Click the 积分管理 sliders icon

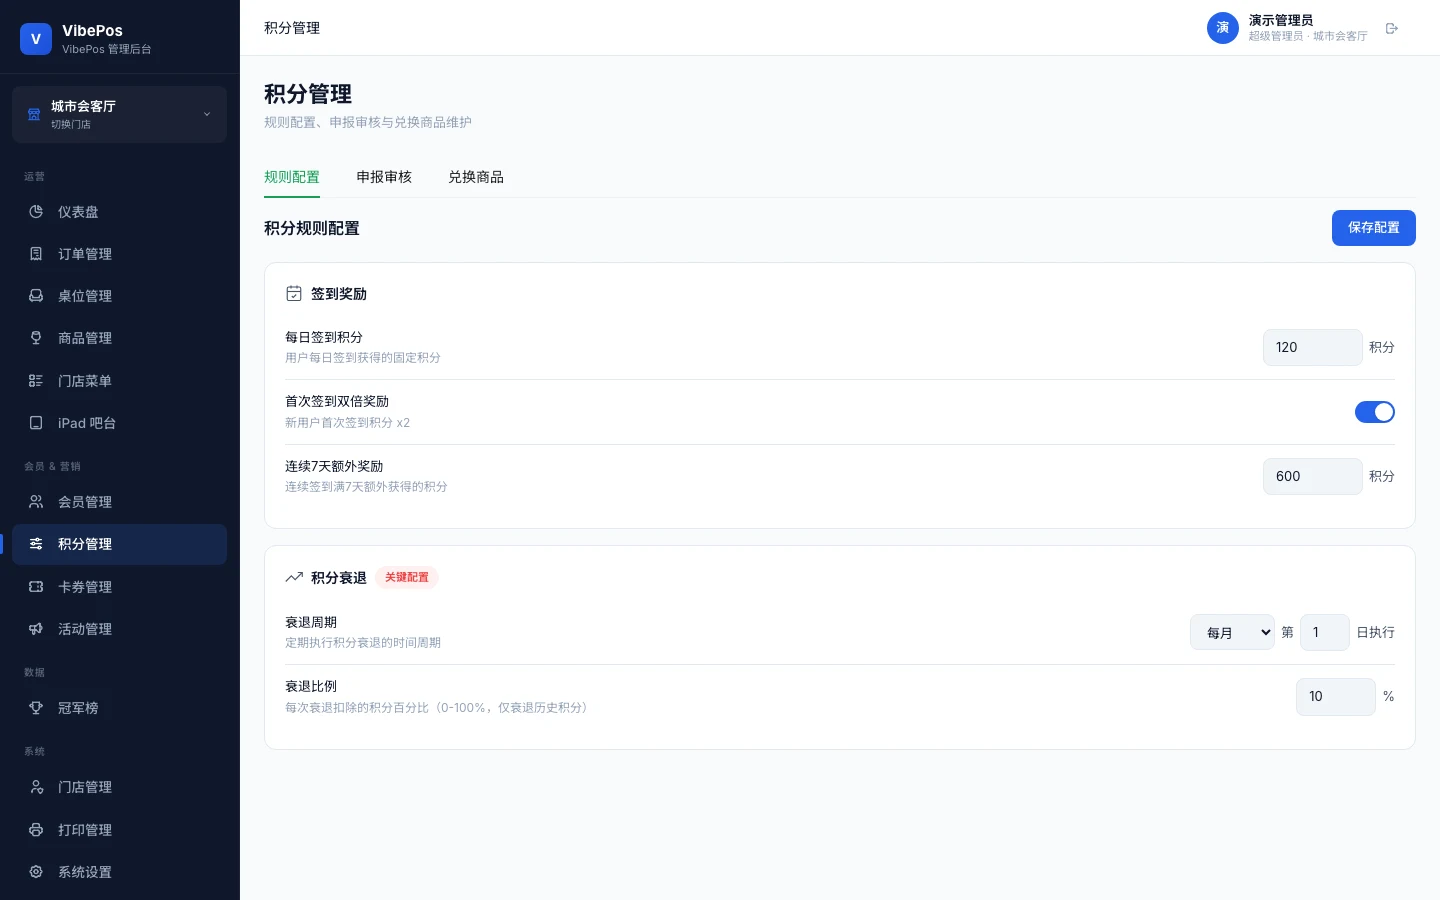[x=36, y=544]
